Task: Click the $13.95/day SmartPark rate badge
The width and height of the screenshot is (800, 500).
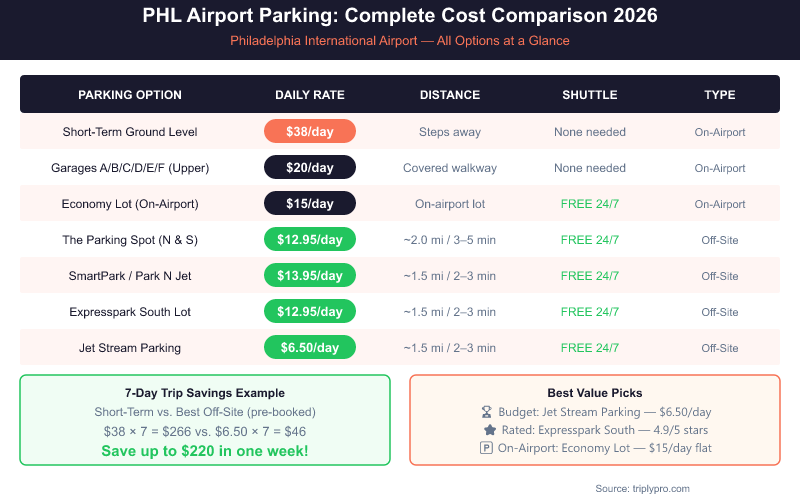Action: click(310, 276)
